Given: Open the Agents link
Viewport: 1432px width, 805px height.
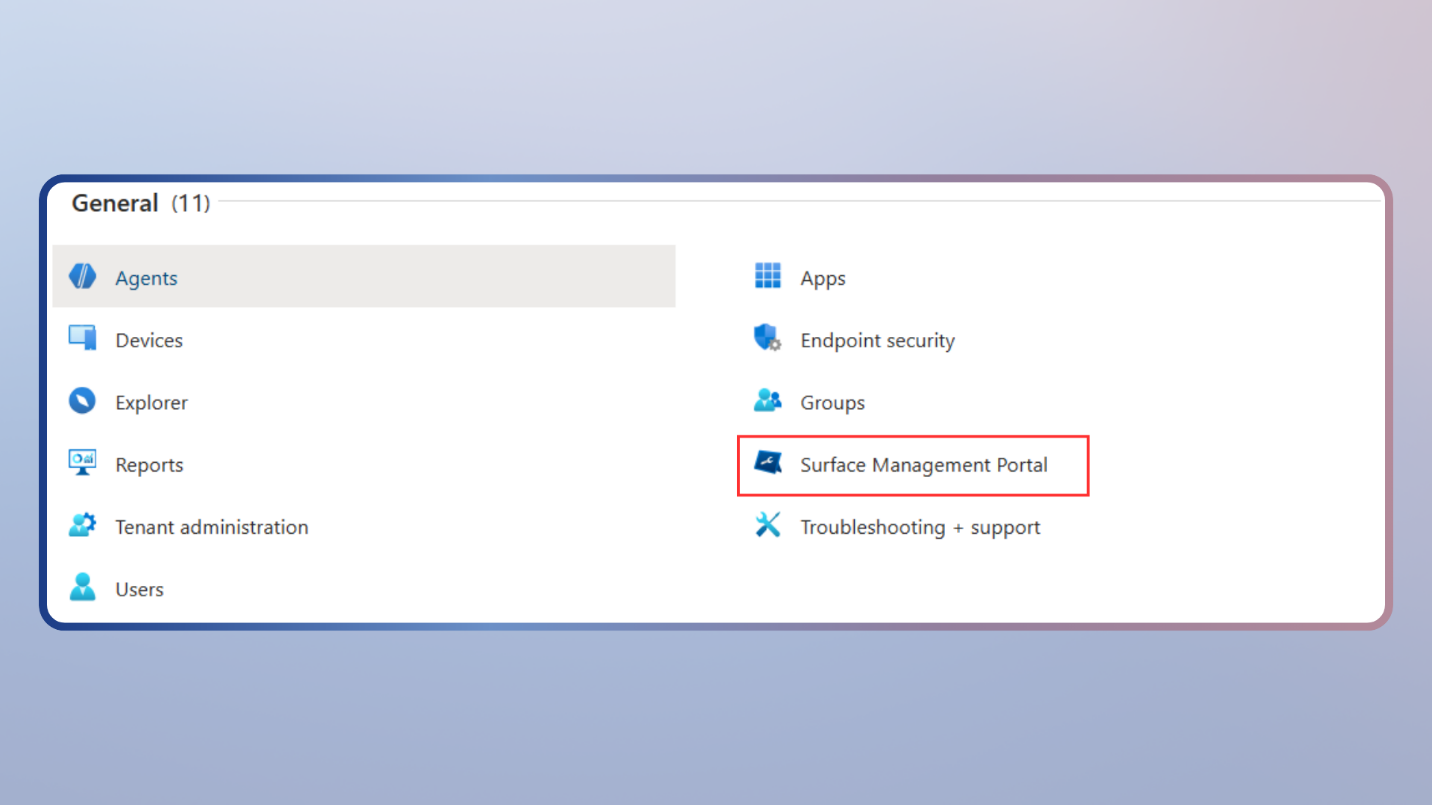Looking at the screenshot, I should point(146,279).
